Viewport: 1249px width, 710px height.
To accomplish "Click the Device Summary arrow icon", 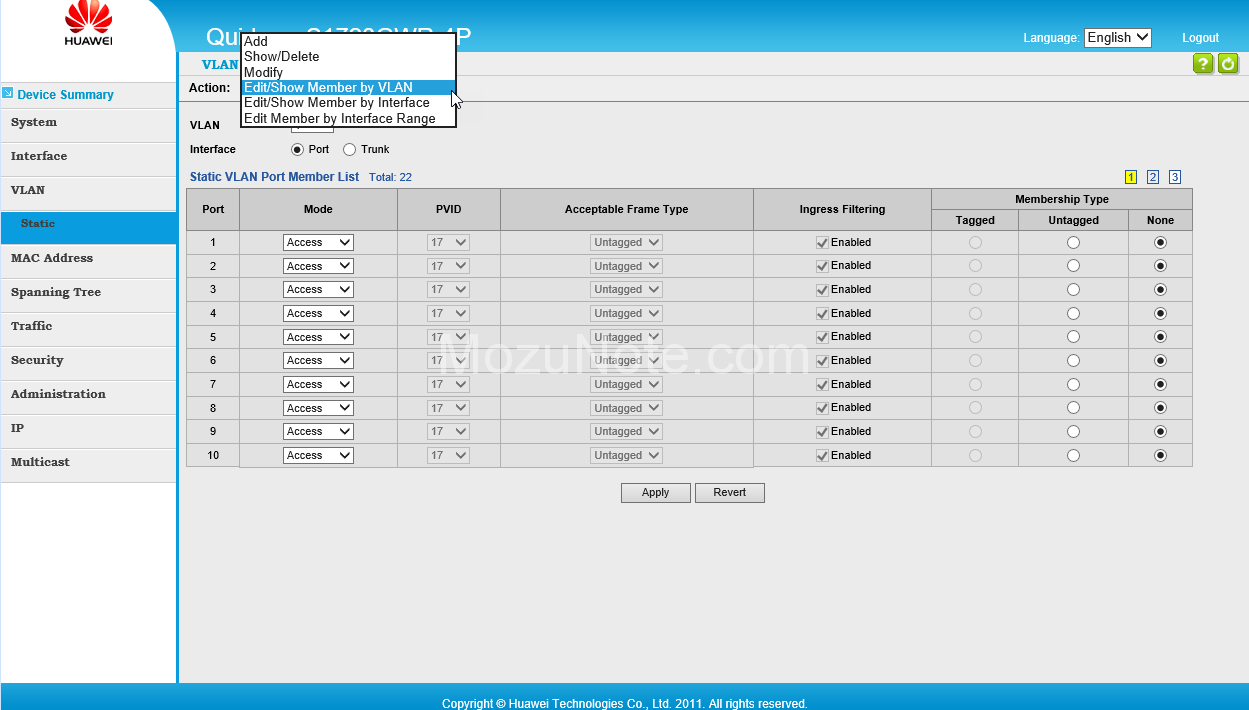I will [x=8, y=93].
